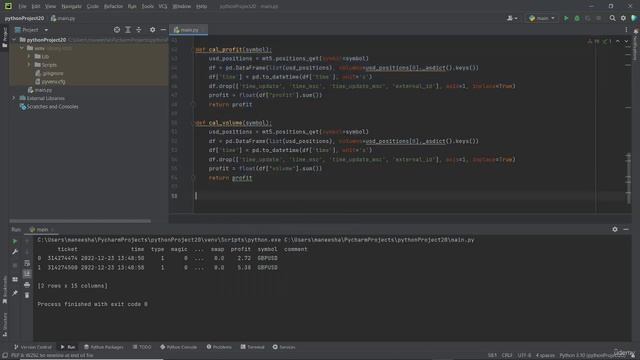The height and width of the screenshot is (360, 640).
Task: Open the Refactor menu
Action: tap(113, 6)
